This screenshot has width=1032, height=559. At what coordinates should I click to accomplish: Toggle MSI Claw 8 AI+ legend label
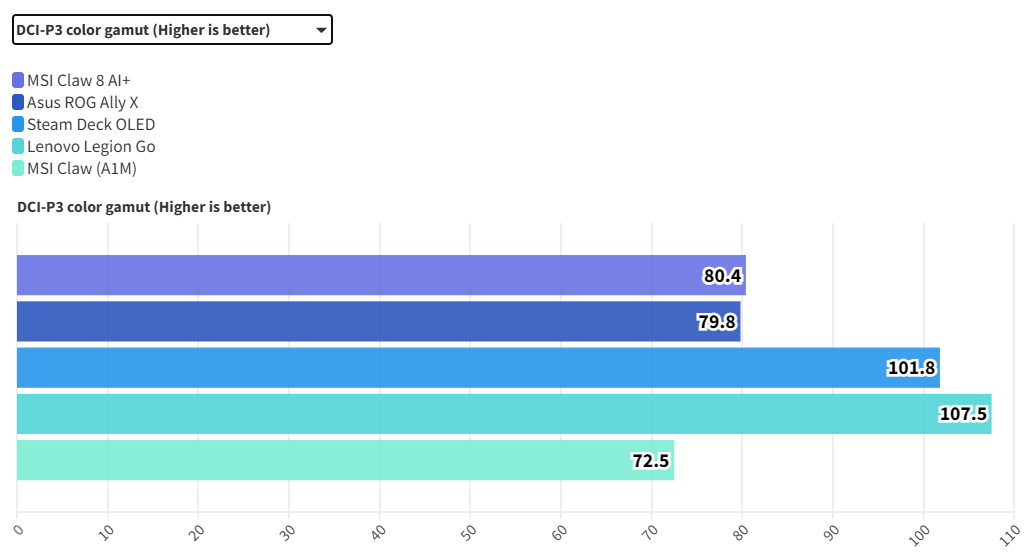92,80
